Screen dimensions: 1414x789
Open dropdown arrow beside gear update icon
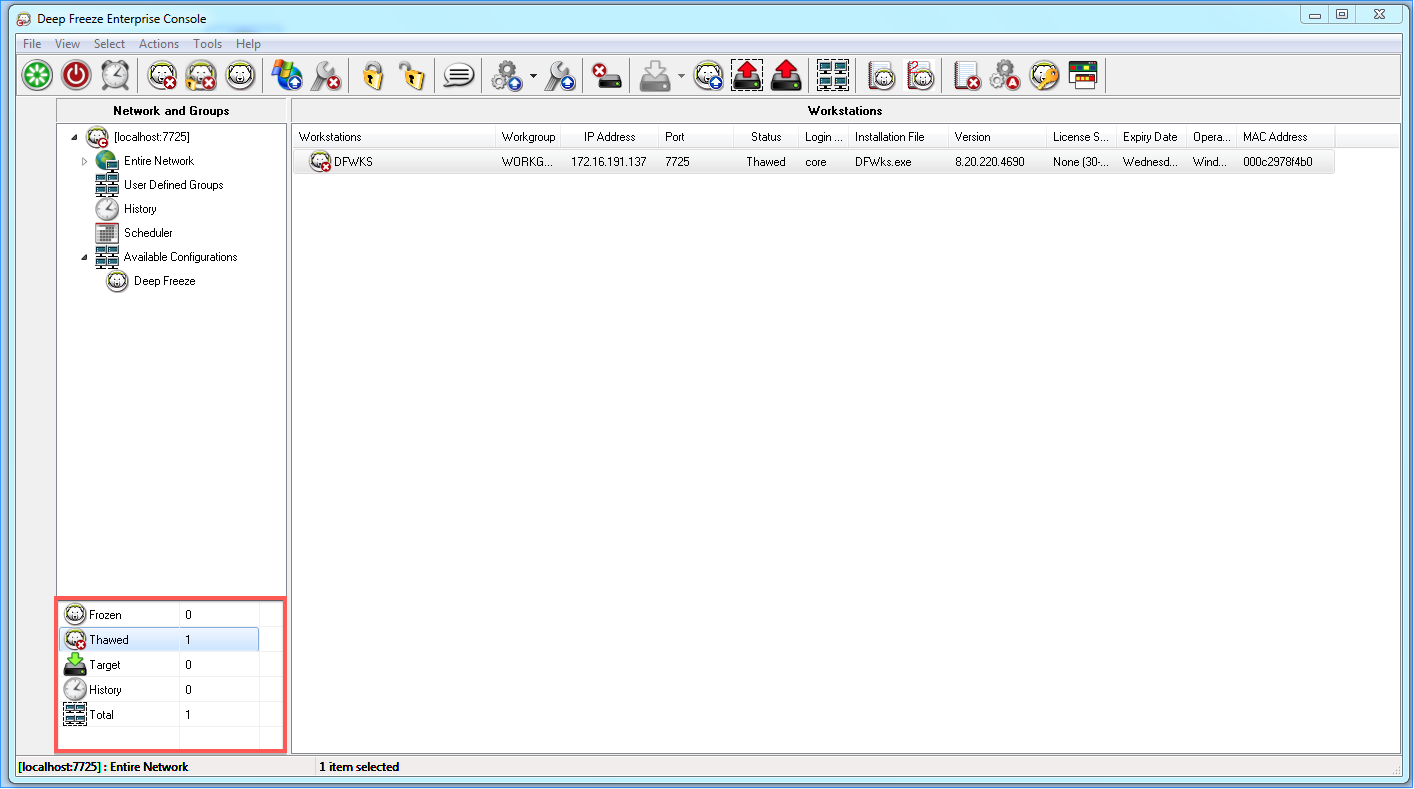(x=533, y=76)
